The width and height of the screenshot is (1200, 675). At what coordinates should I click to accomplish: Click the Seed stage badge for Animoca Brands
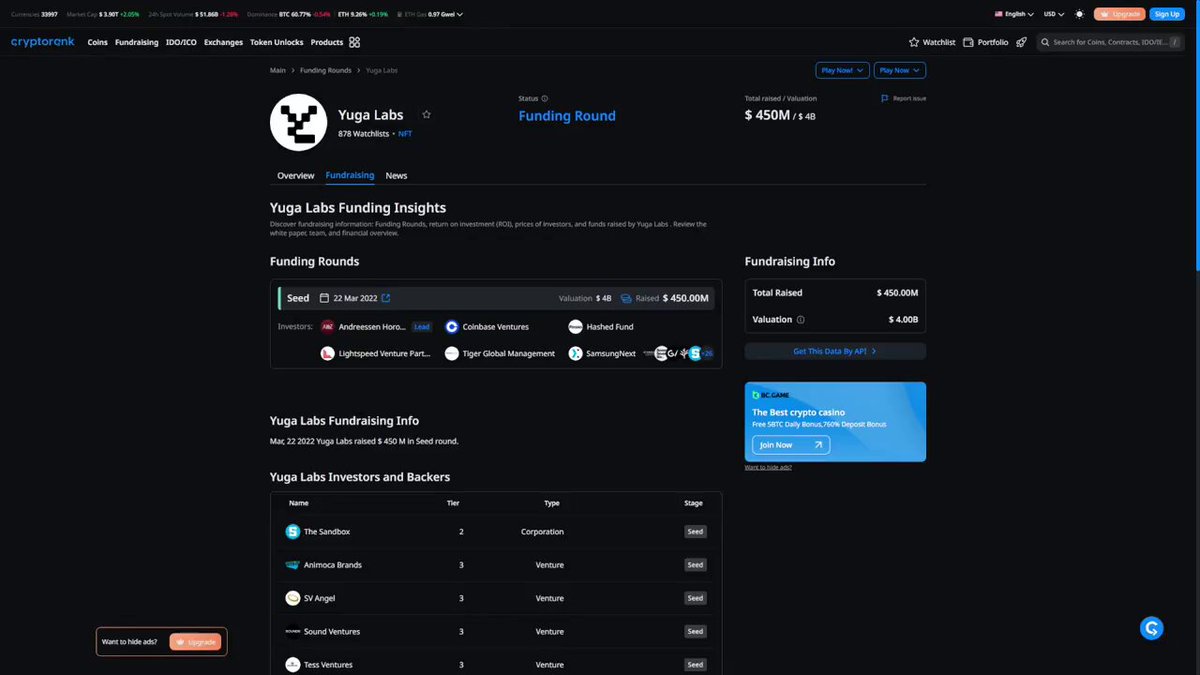coord(695,565)
